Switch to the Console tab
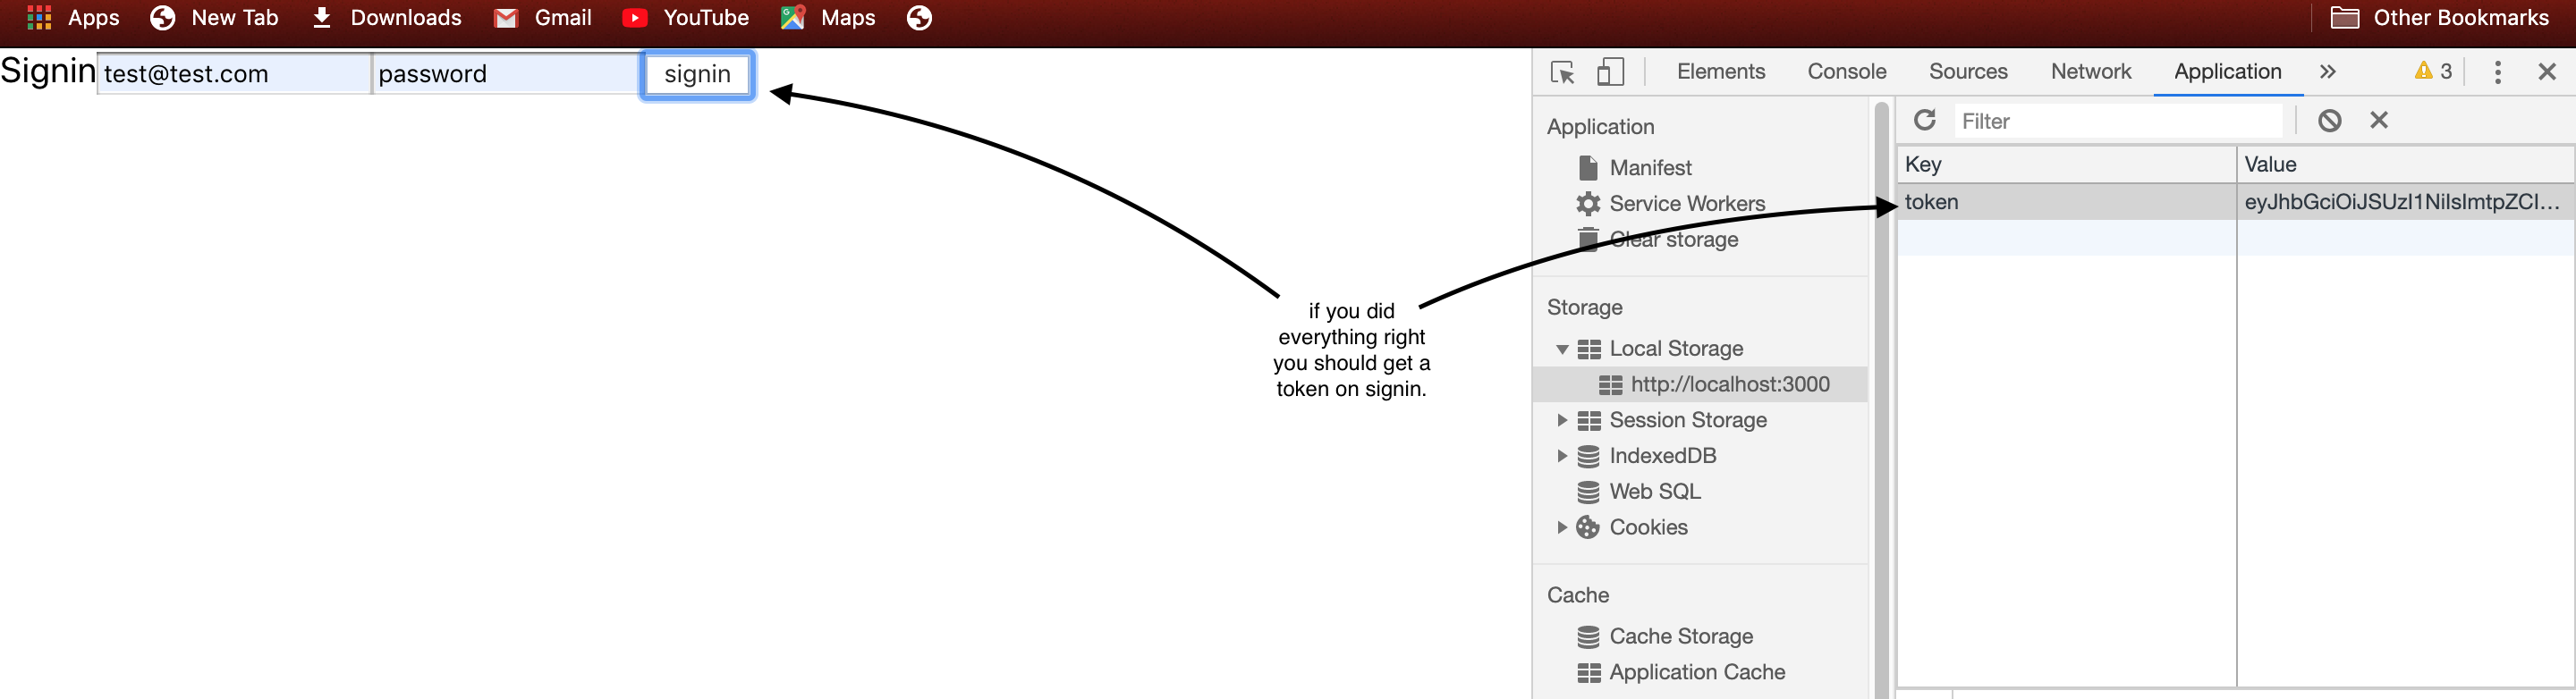The width and height of the screenshot is (2576, 699). click(x=1847, y=71)
